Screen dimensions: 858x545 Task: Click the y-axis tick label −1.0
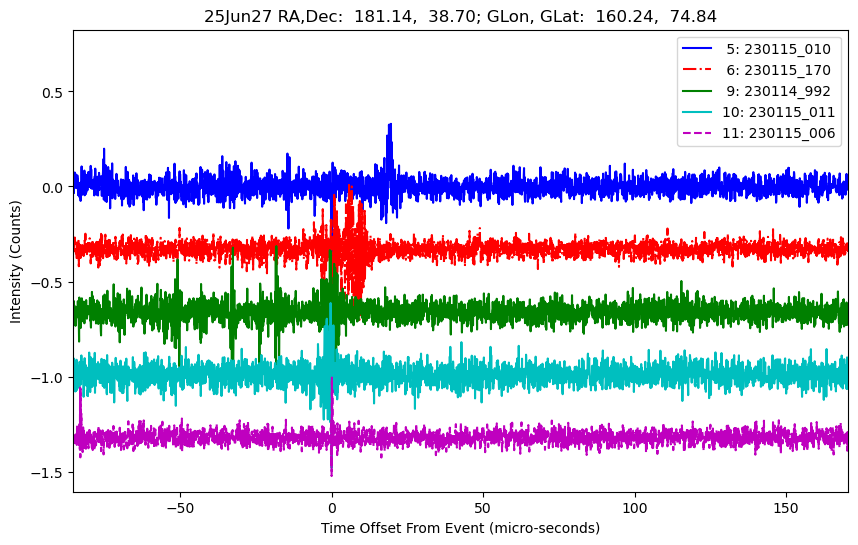pos(49,378)
